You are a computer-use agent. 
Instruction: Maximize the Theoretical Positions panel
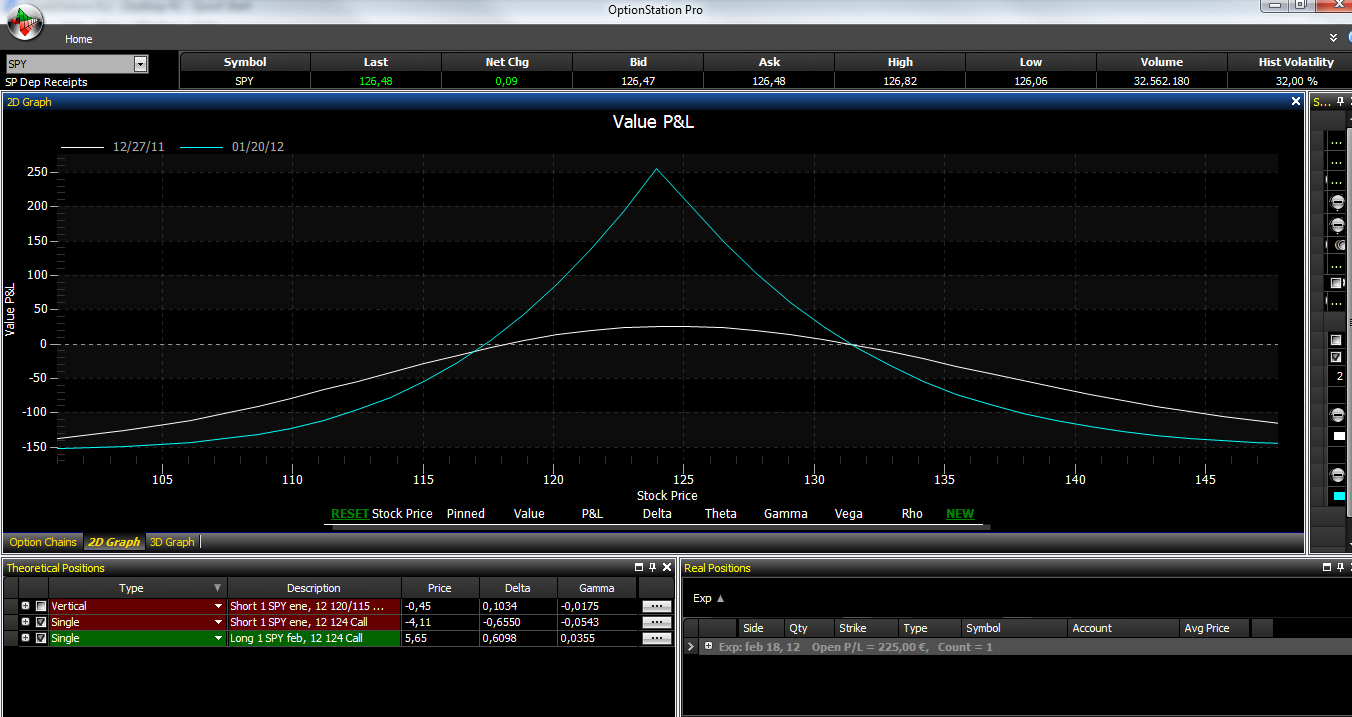[x=639, y=567]
